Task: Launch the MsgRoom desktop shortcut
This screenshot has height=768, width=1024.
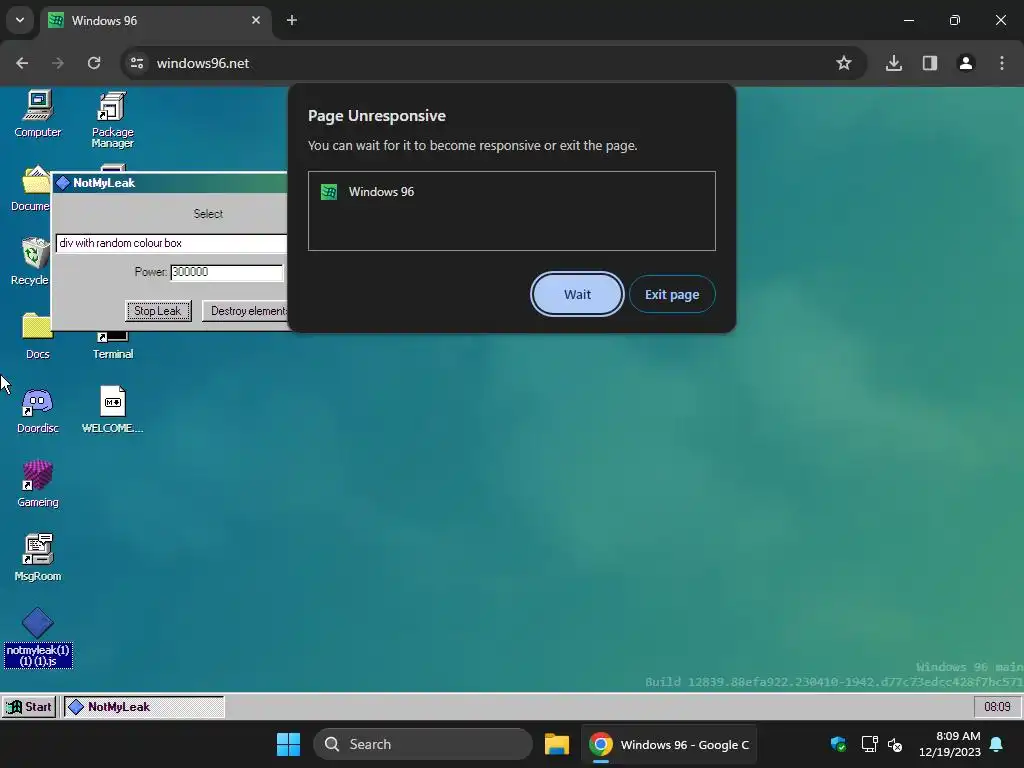Action: click(x=38, y=558)
